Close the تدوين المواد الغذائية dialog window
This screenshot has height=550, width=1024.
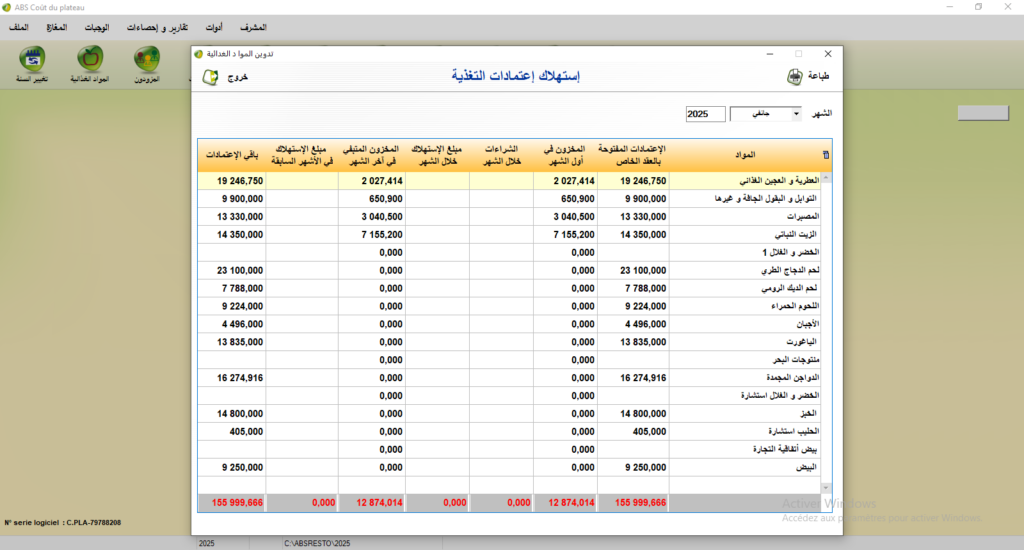(x=827, y=53)
